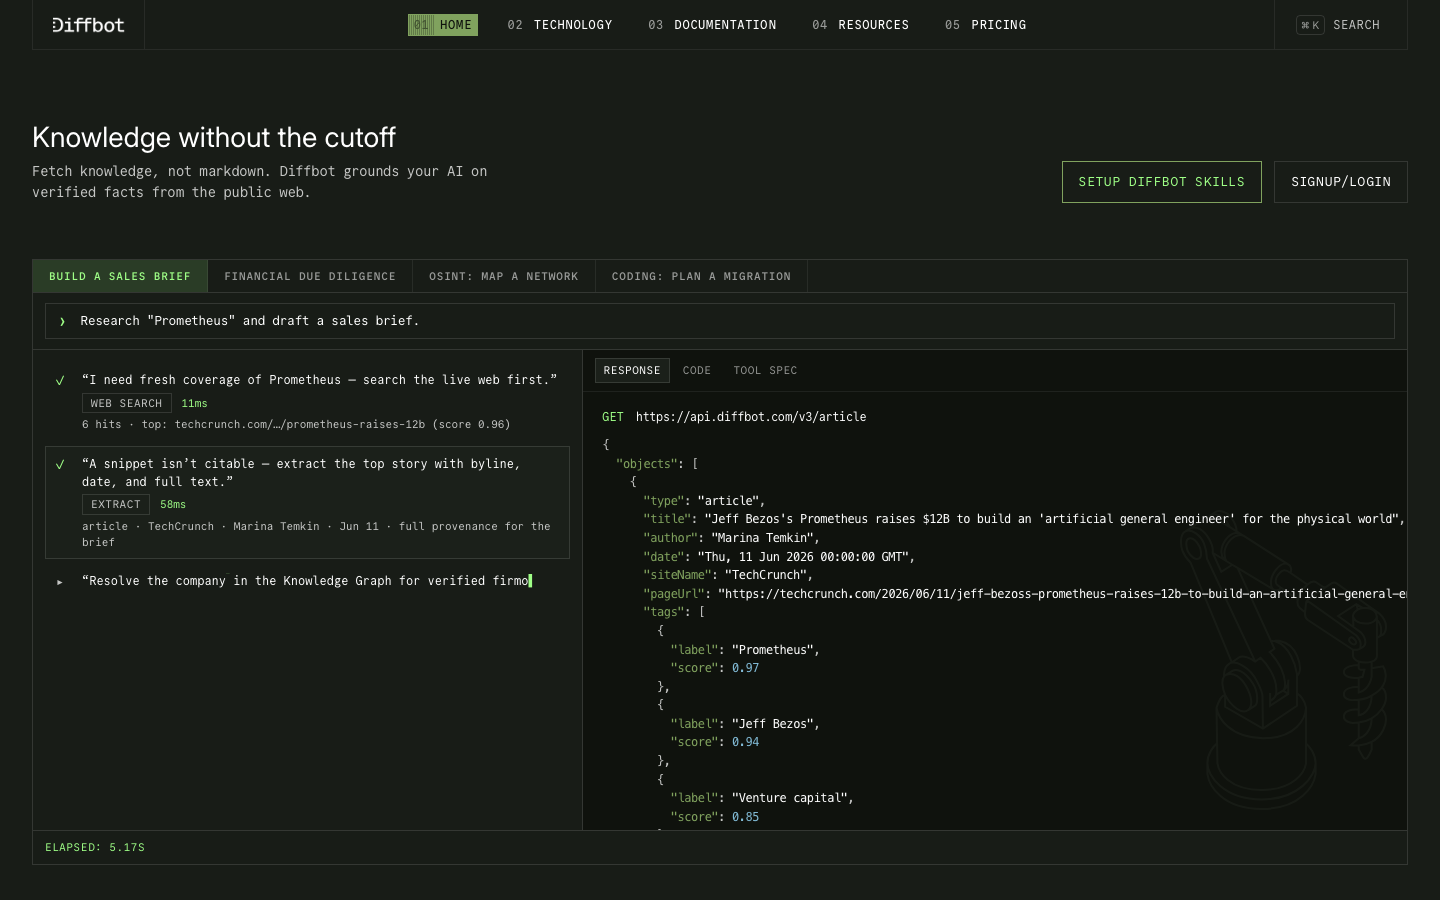
Task: Open the Technology nav item
Action: click(x=560, y=25)
